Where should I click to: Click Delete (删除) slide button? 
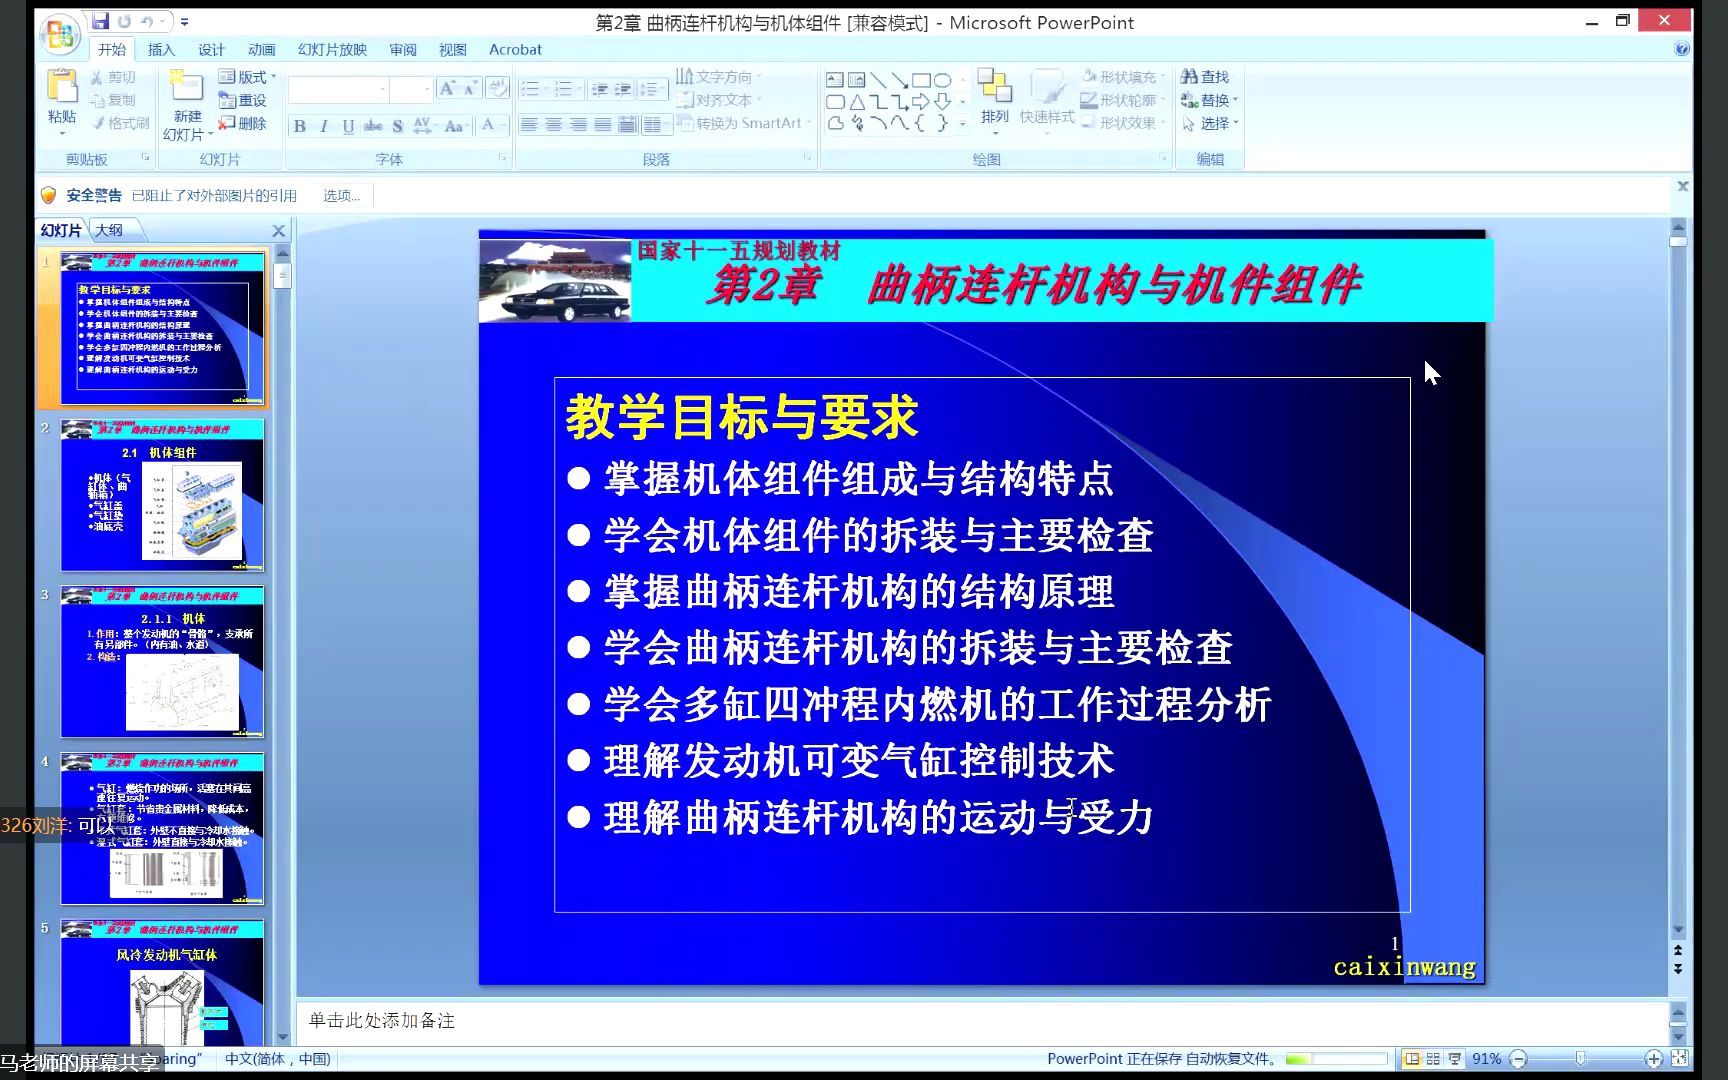[243, 123]
